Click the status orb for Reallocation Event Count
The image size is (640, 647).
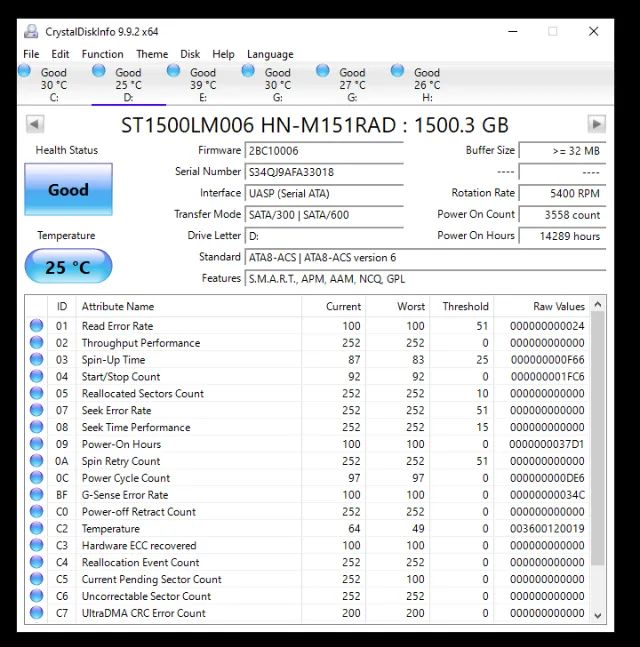tap(37, 562)
